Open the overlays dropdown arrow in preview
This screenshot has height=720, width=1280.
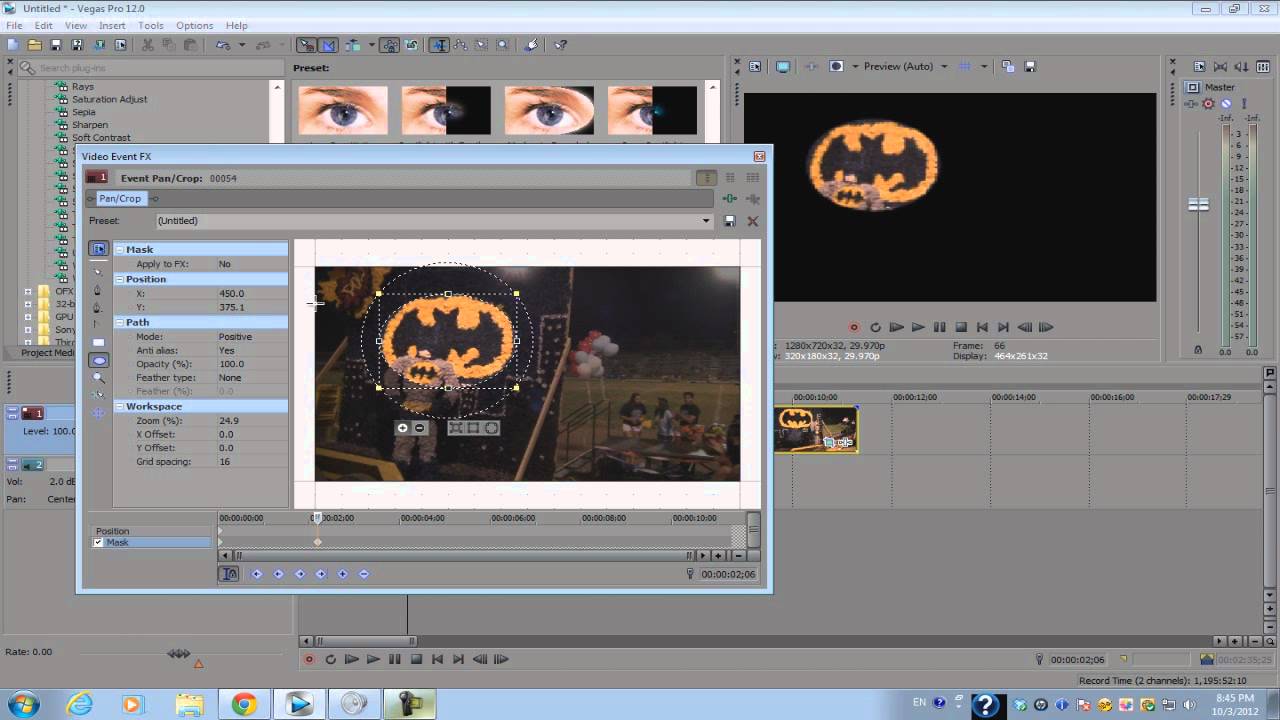click(984, 66)
